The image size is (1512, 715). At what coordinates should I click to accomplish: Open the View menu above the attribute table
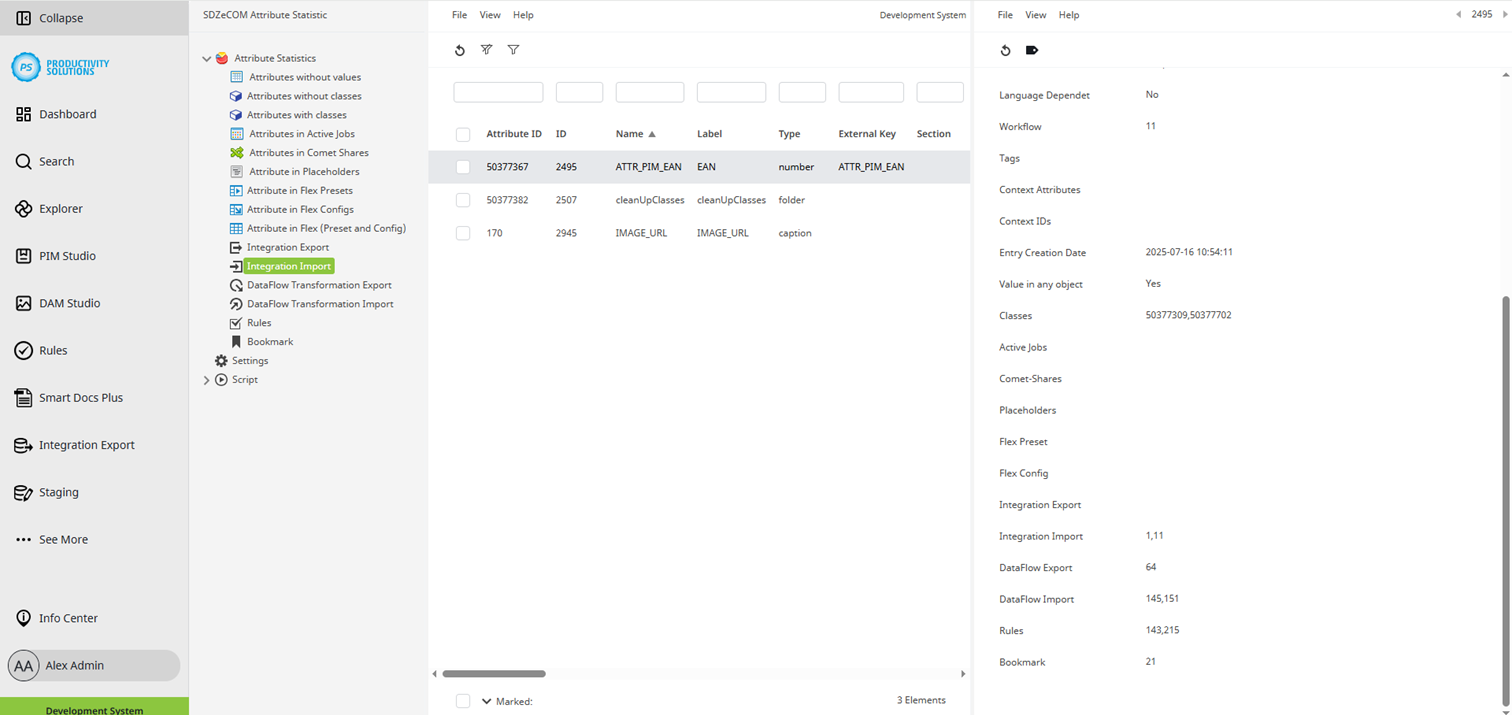pyautogui.click(x=489, y=15)
